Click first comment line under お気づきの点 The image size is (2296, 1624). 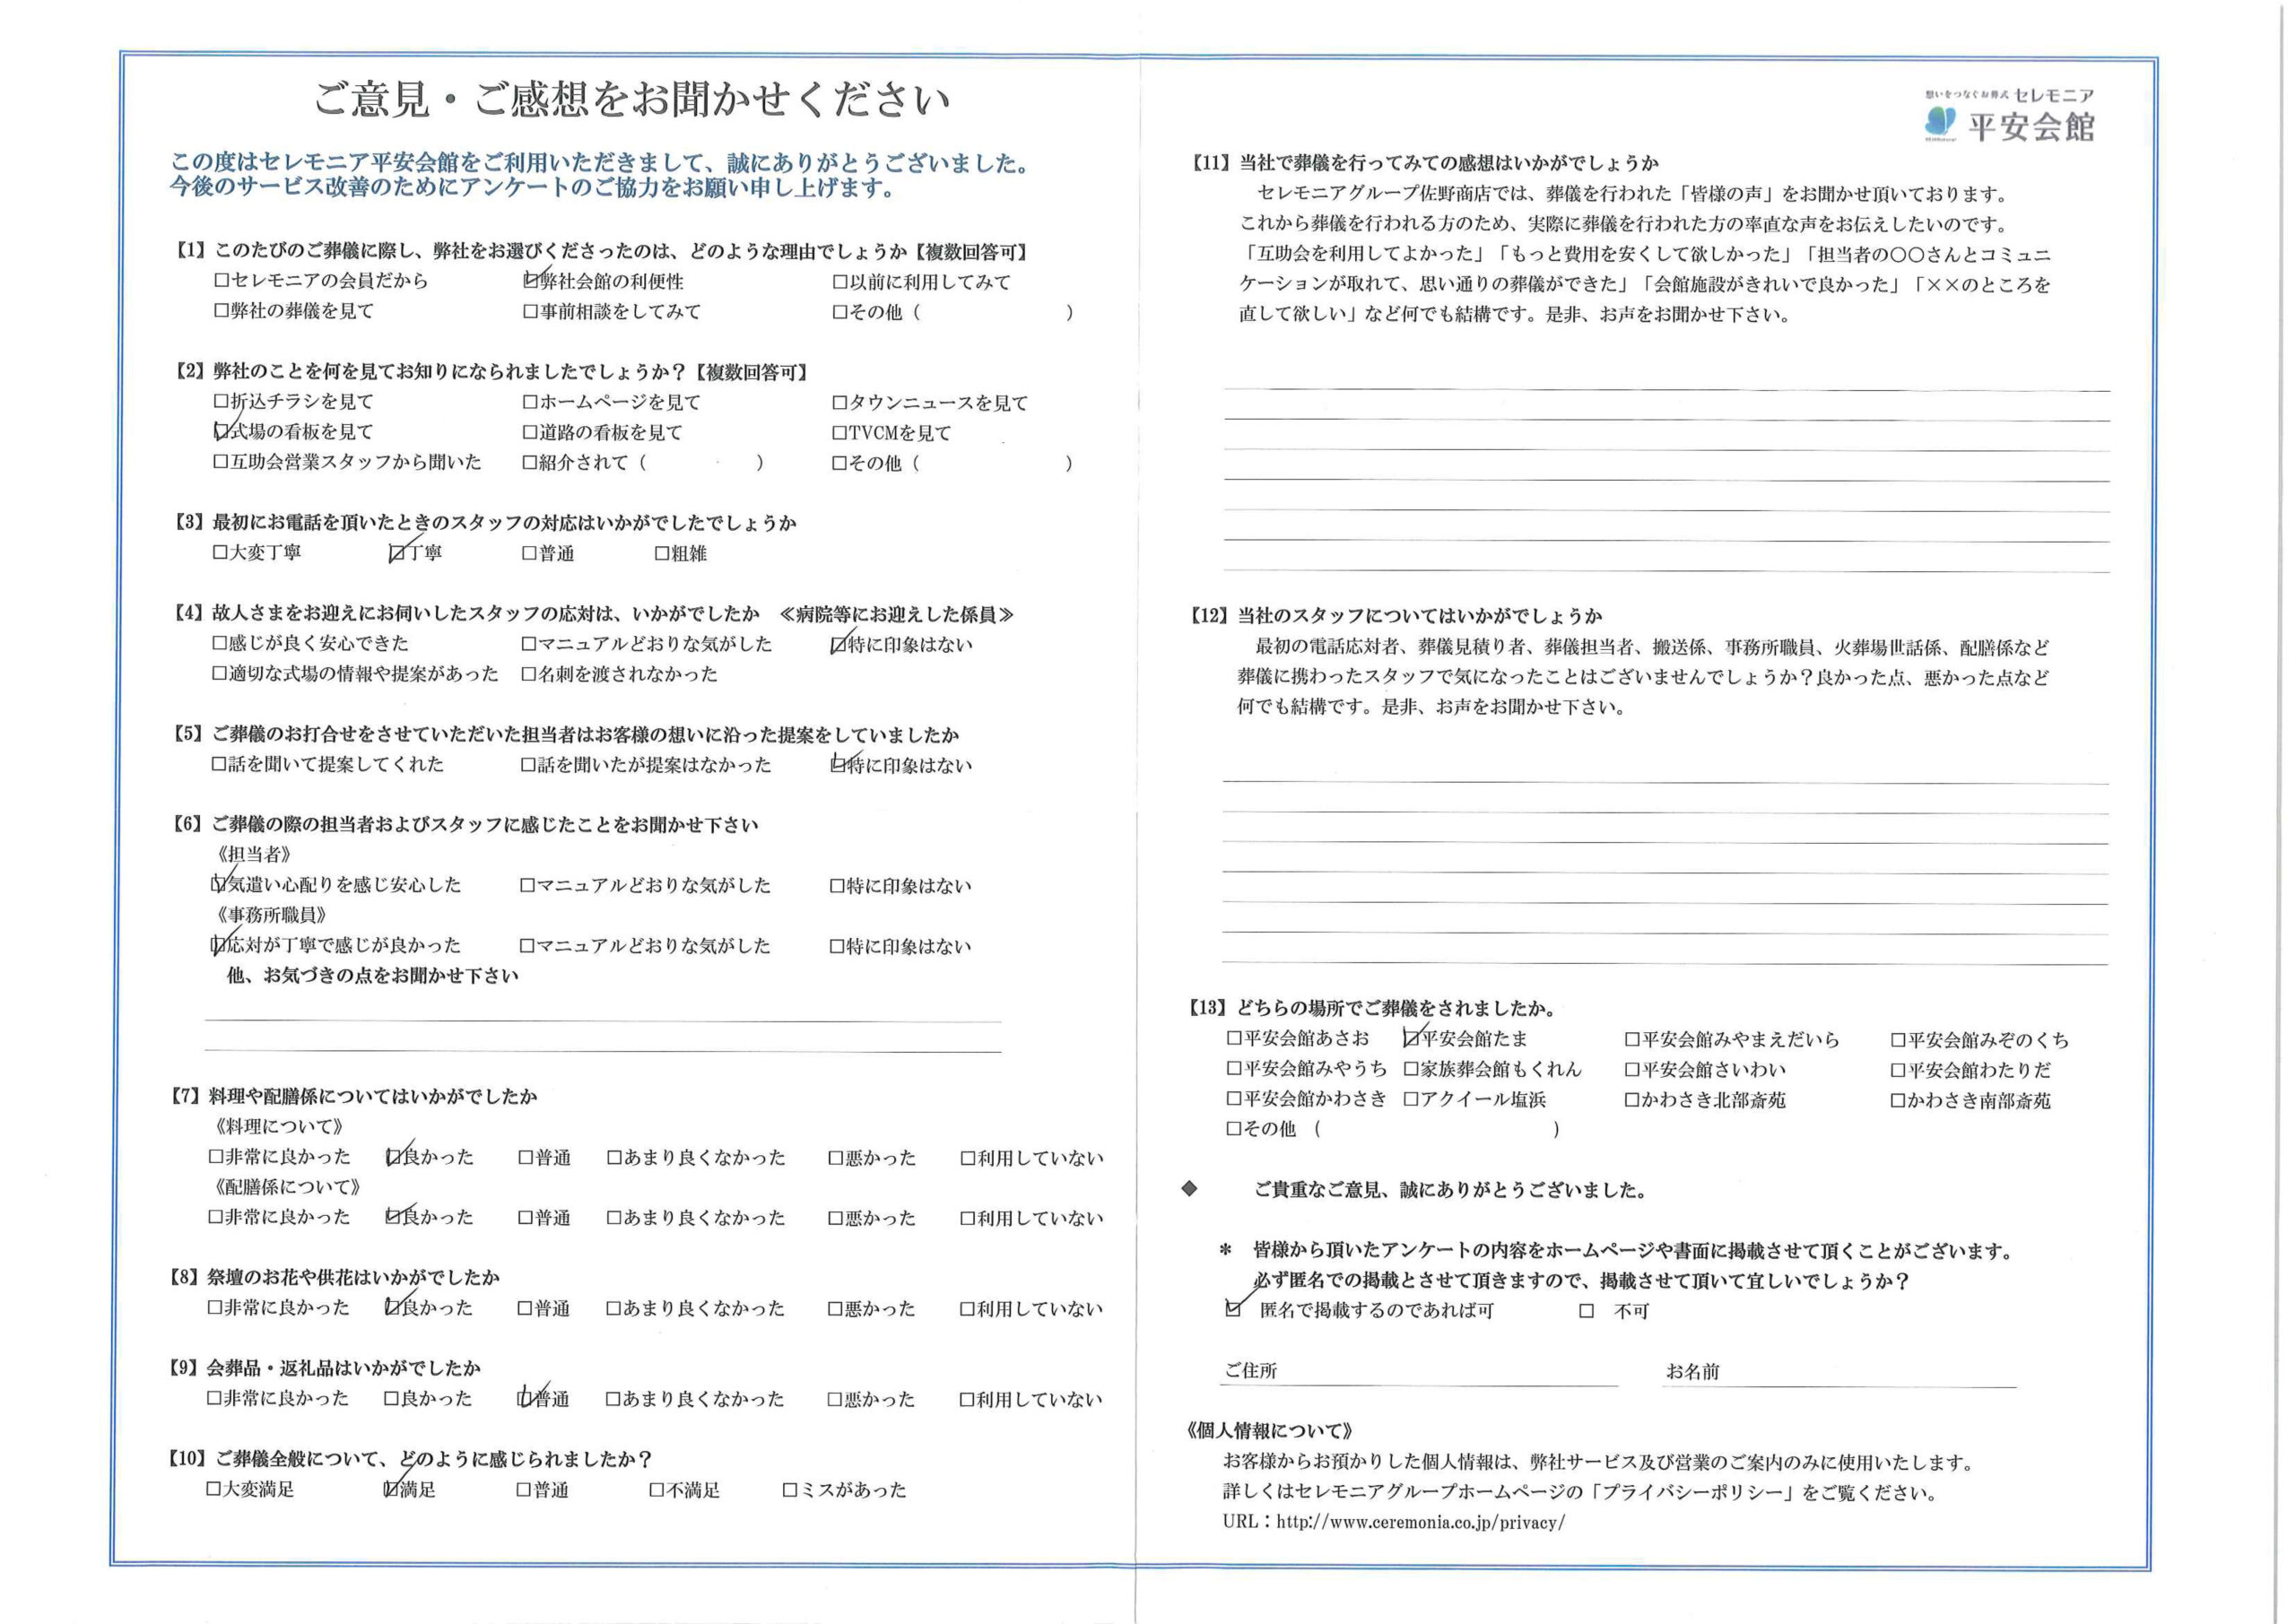point(603,1021)
